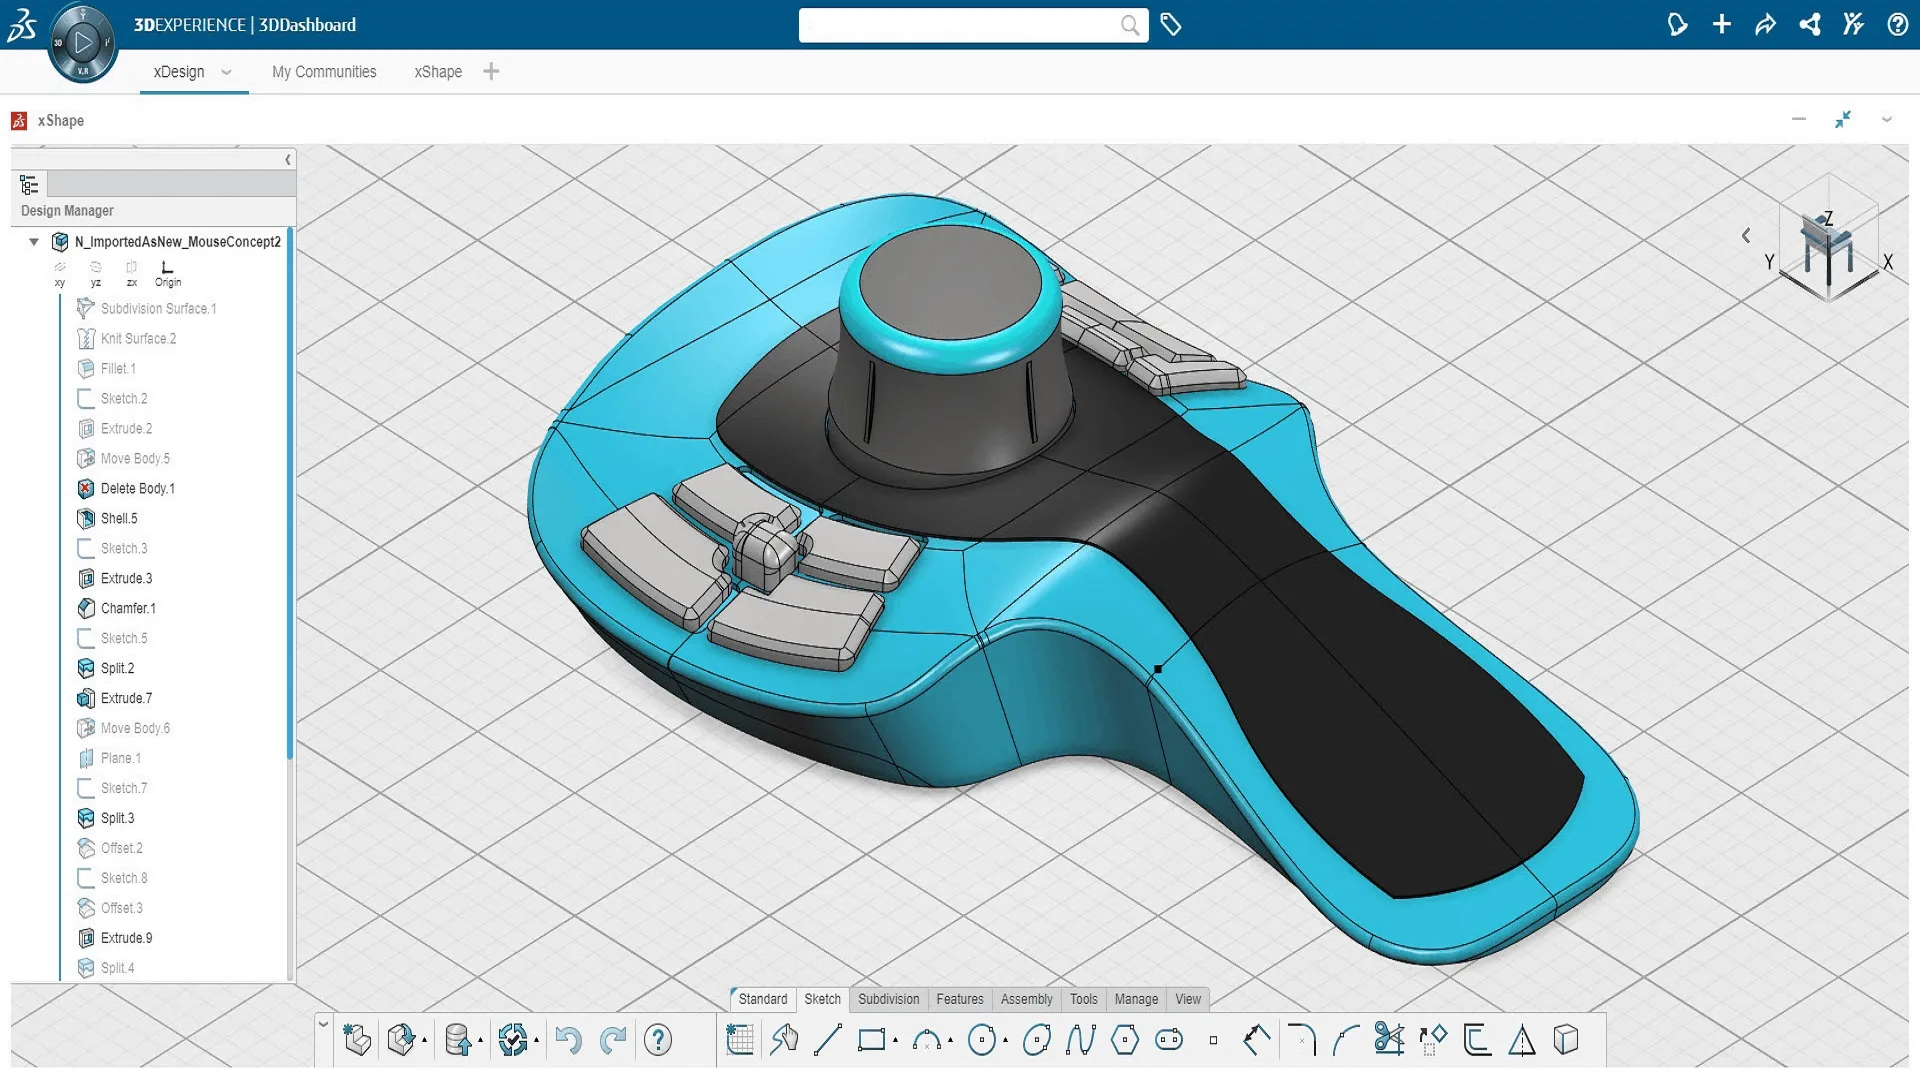Open the xDesign app dropdown chevron
The image size is (1920, 1080).
[x=228, y=72]
